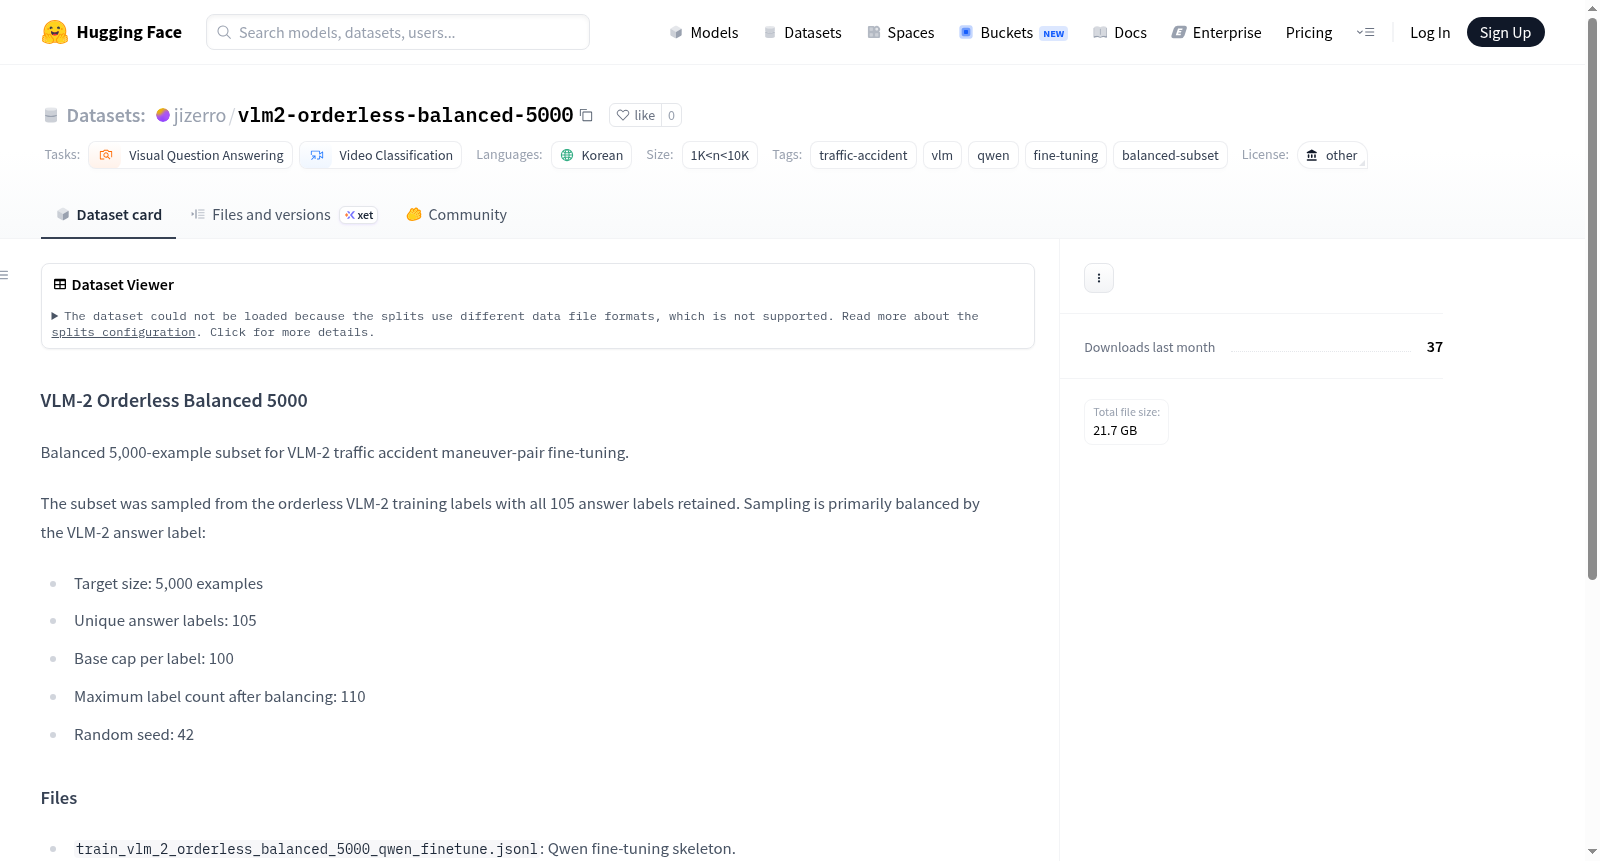Click the Hugging Face logo icon
Image resolution: width=1600 pixels, height=861 pixels.
[x=55, y=32]
